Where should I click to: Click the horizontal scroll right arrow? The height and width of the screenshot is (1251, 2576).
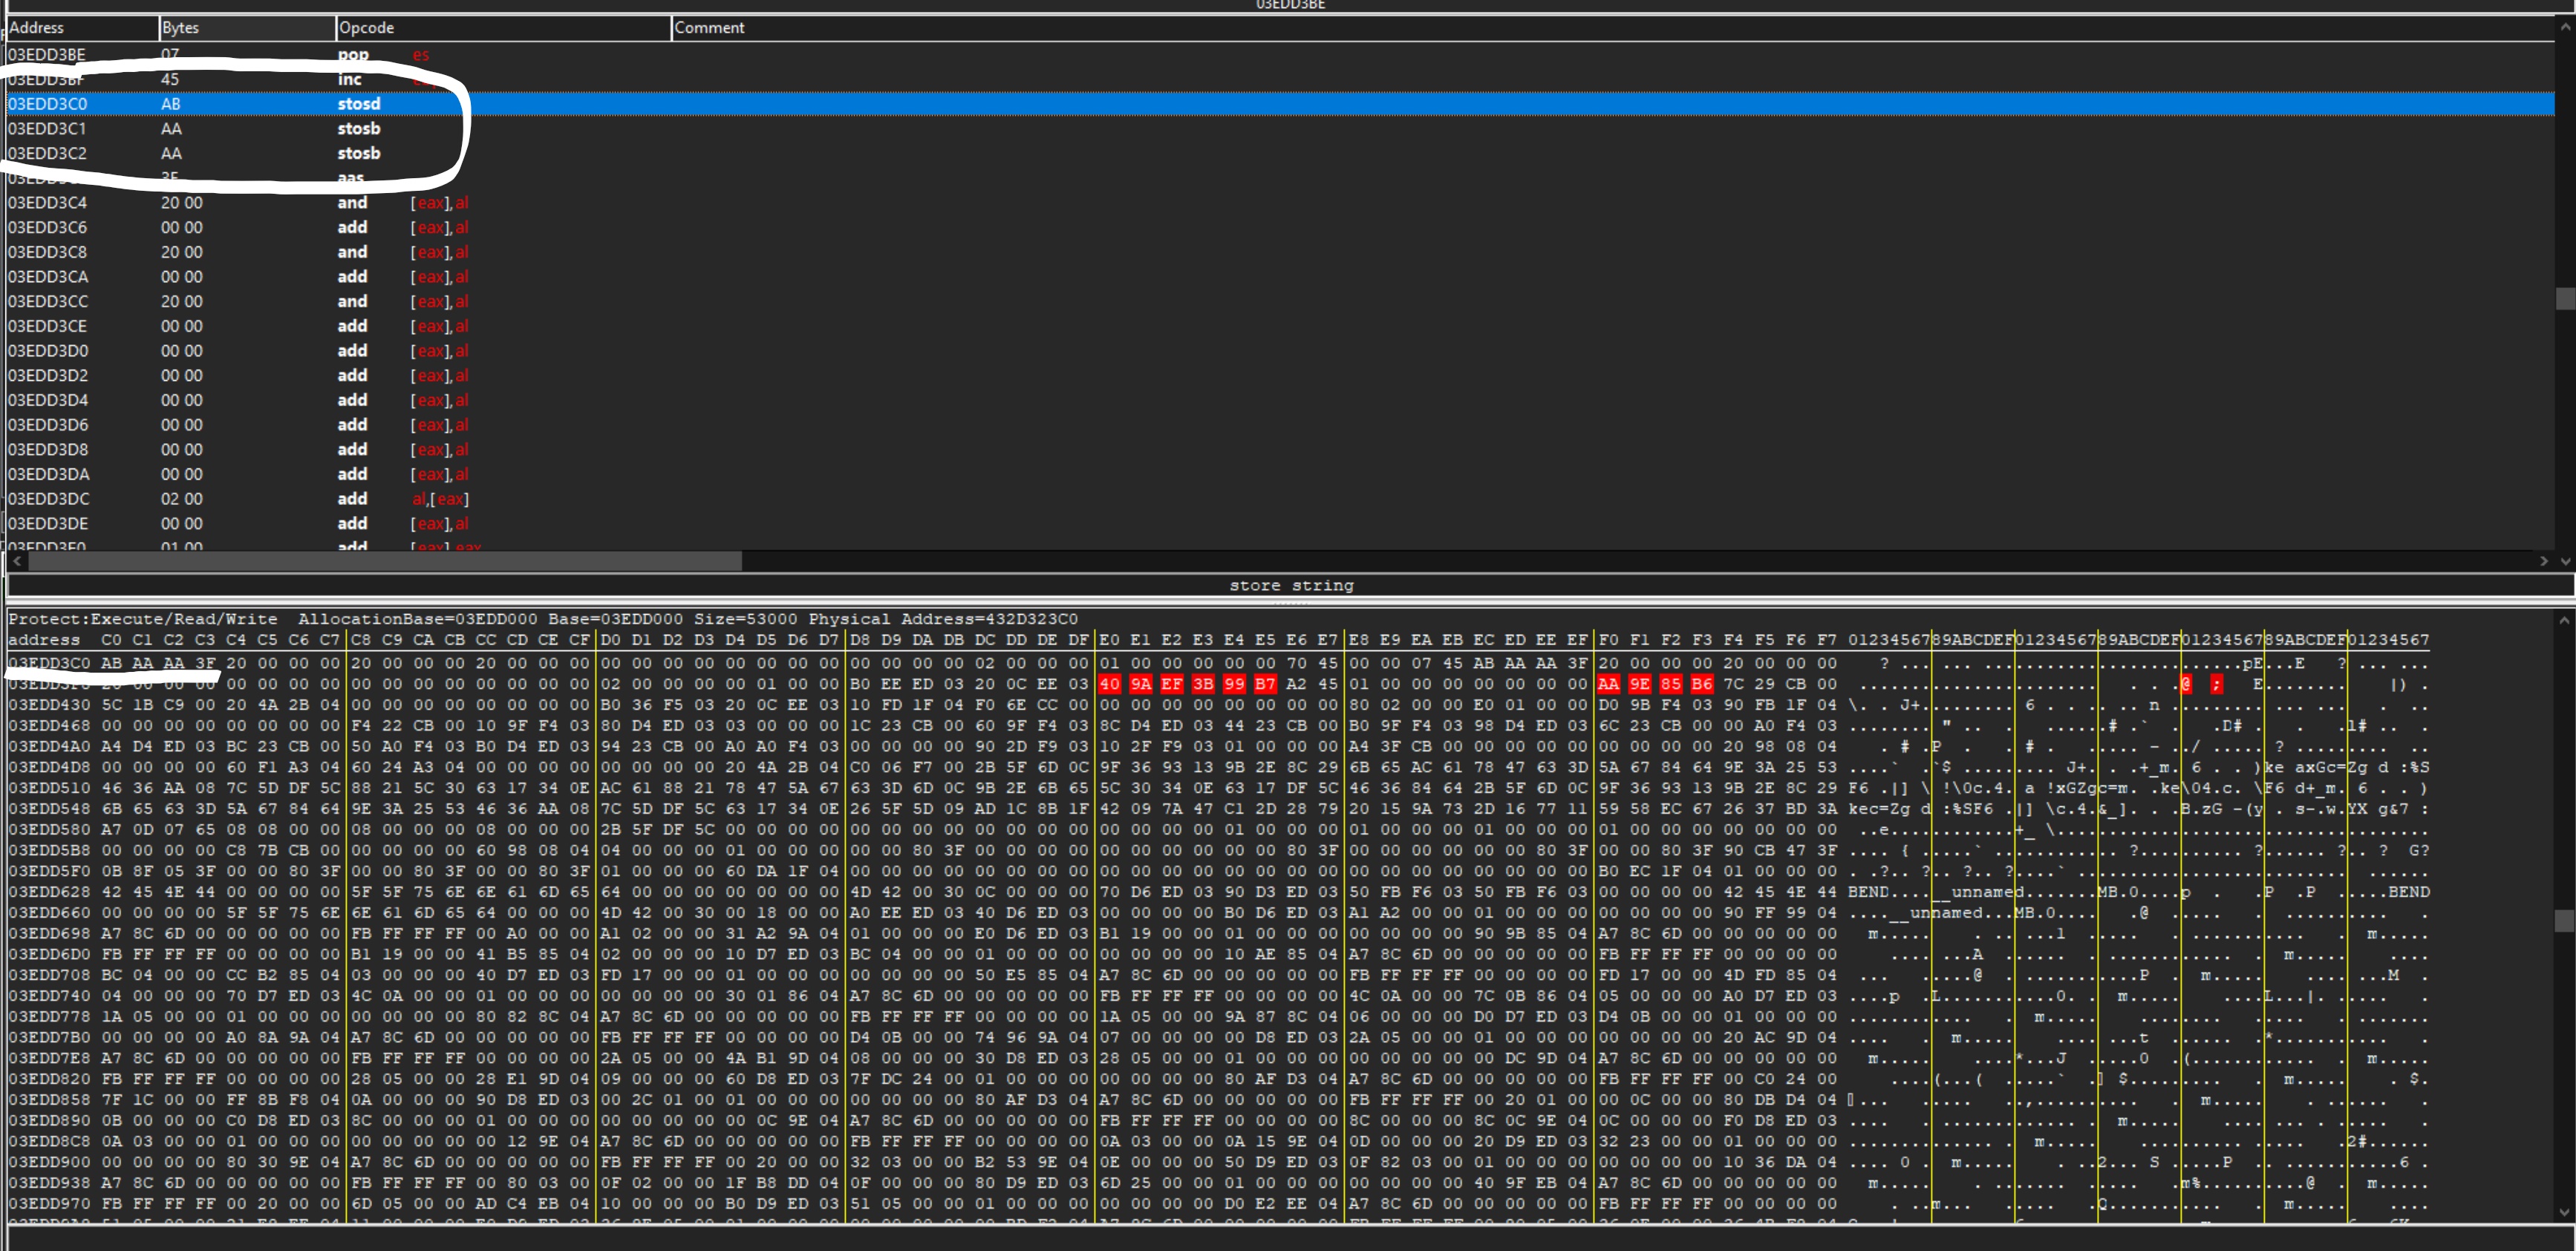pos(2543,561)
